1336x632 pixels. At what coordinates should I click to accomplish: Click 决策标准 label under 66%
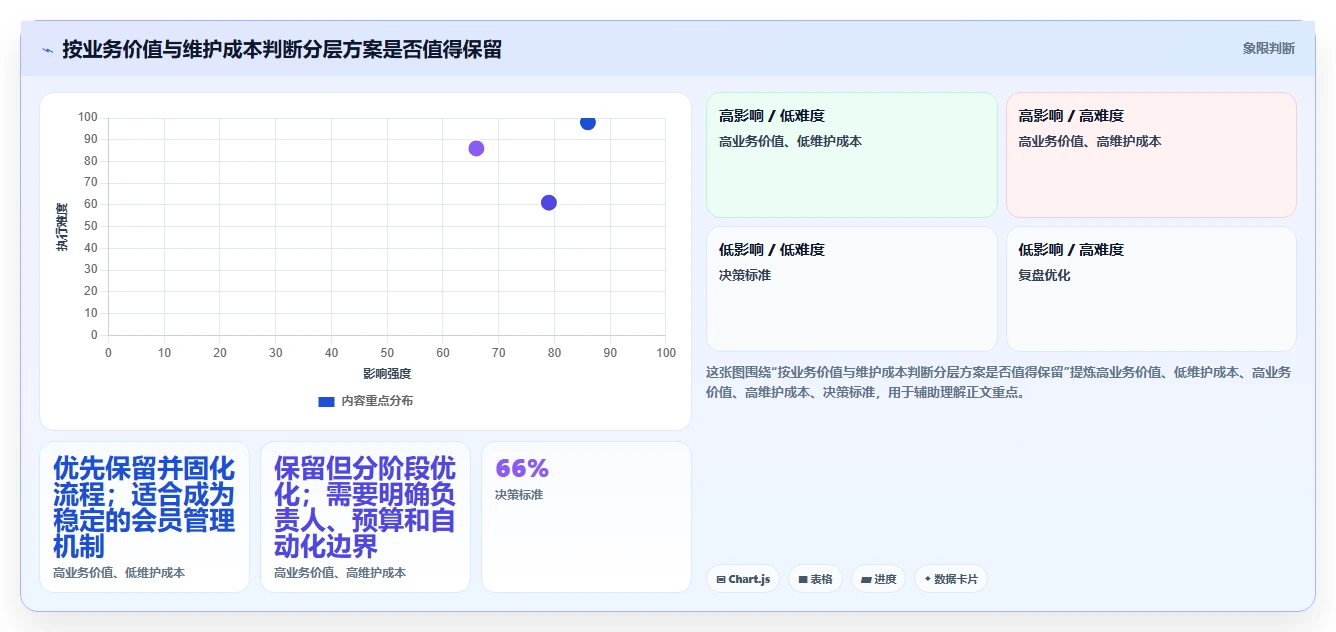[521, 495]
